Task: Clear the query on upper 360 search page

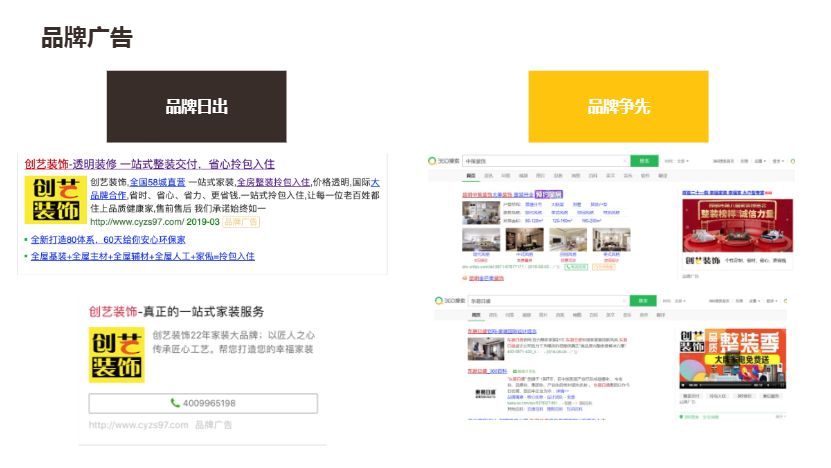Action: point(625,161)
